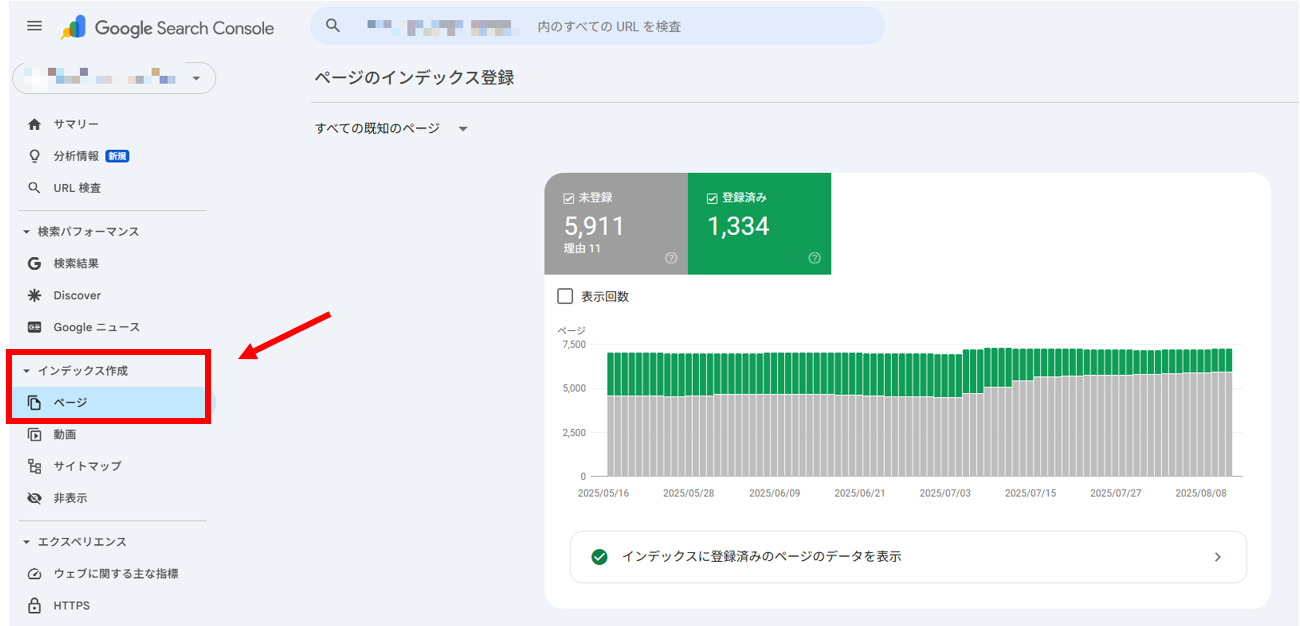Image resolution: width=1300 pixels, height=626 pixels.
Task: Click the news icon beside Google ニュース
Action: coord(35,327)
